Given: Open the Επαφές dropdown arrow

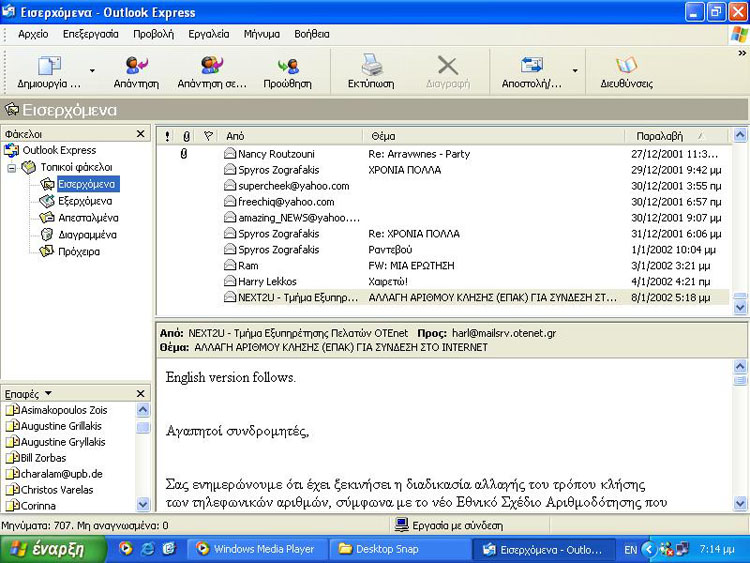Looking at the screenshot, I should tap(48, 393).
